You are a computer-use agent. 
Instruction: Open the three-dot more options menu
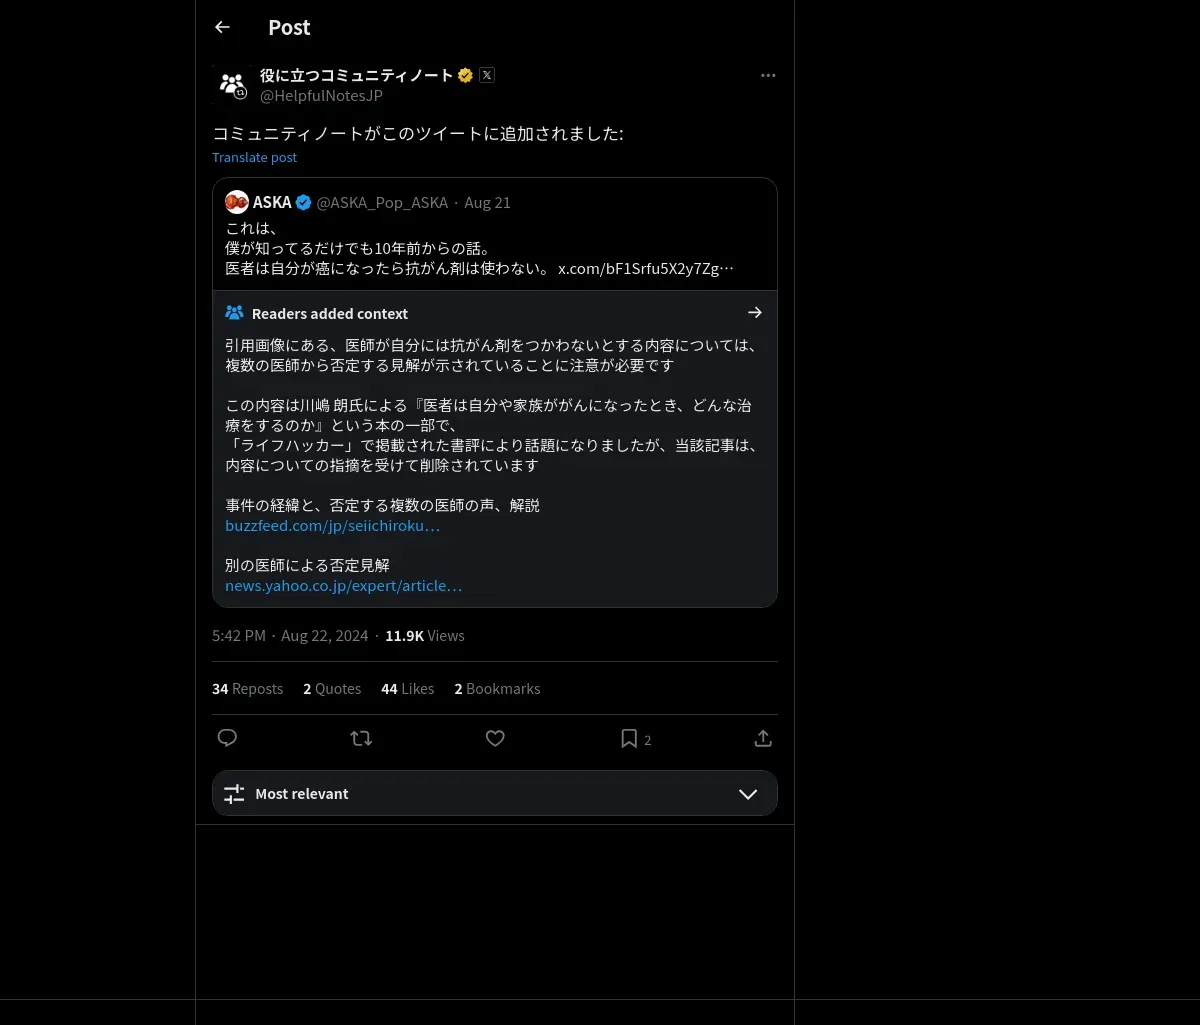(768, 75)
